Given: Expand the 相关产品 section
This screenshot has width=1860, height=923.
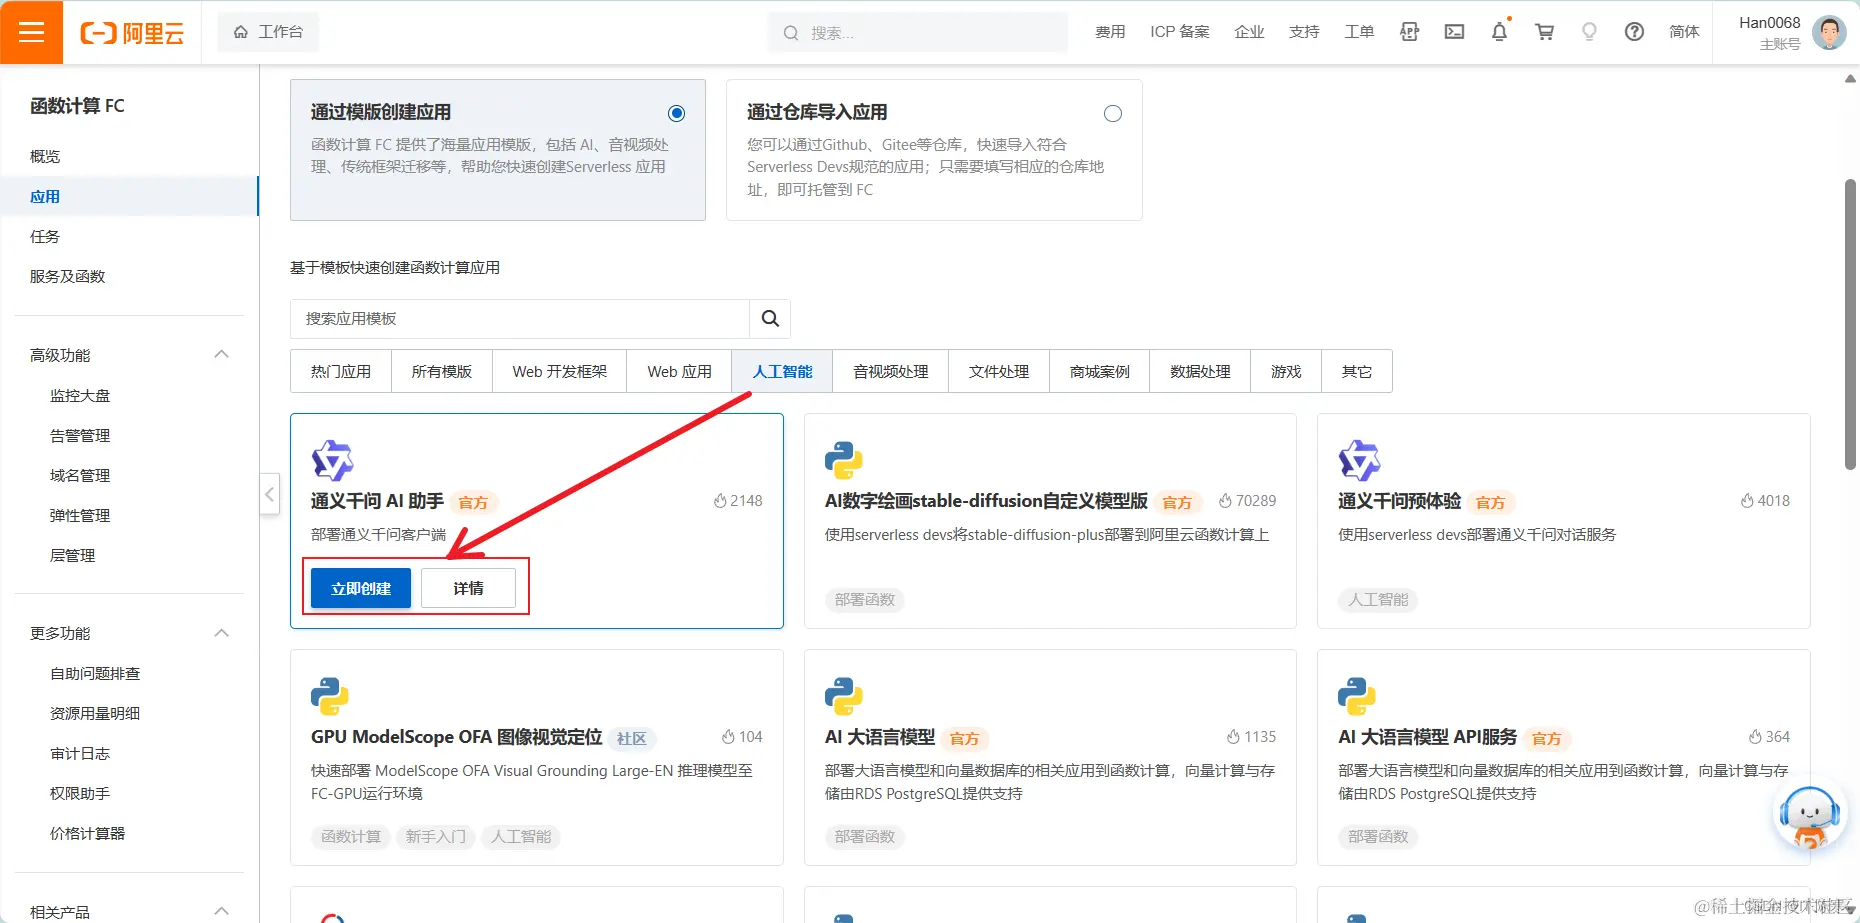Looking at the screenshot, I should coord(221,910).
